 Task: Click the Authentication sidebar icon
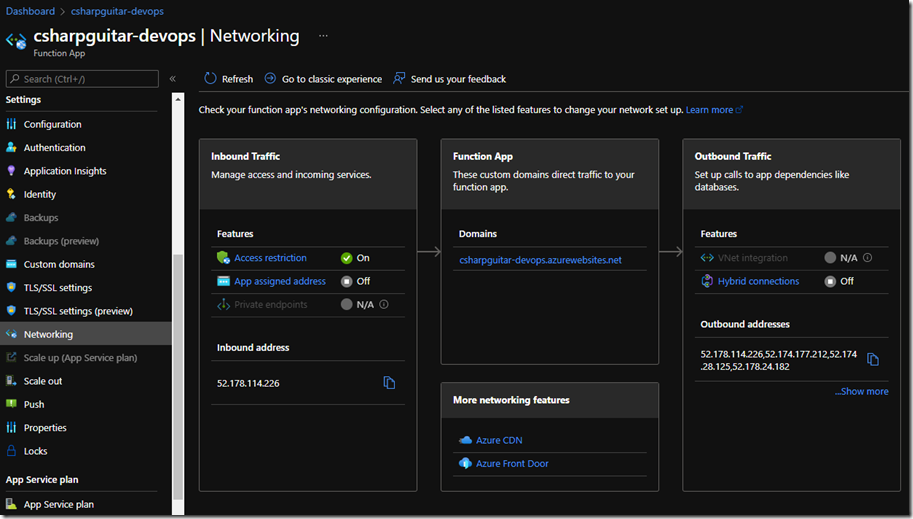[x=11, y=147]
